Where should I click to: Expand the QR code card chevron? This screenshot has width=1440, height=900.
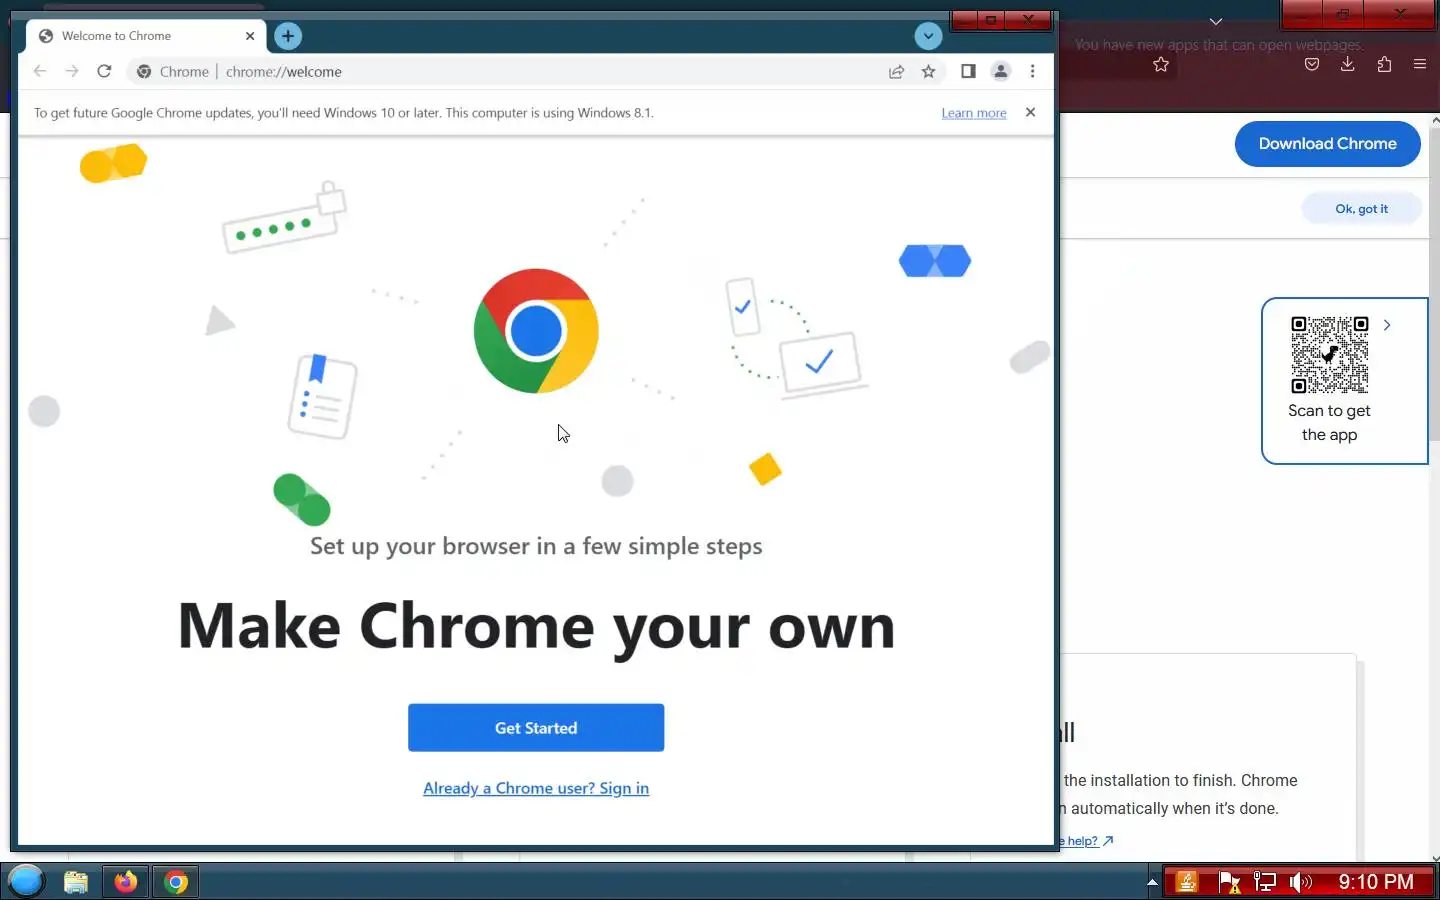pyautogui.click(x=1387, y=325)
